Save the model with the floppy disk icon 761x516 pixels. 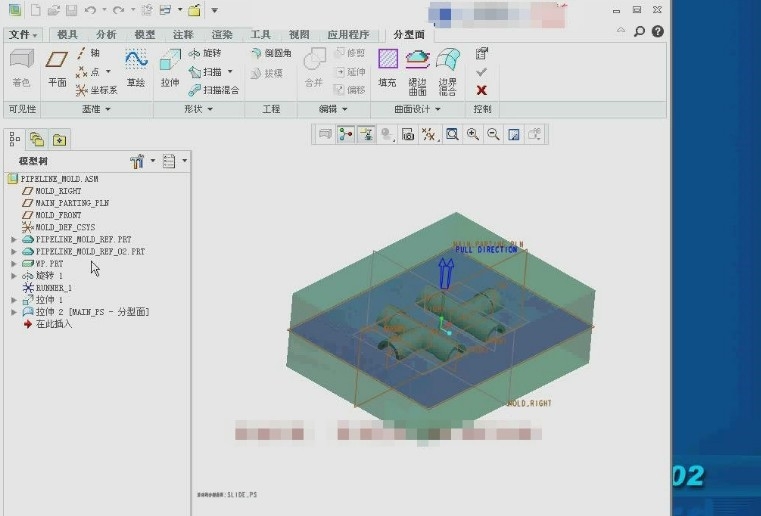[71, 10]
